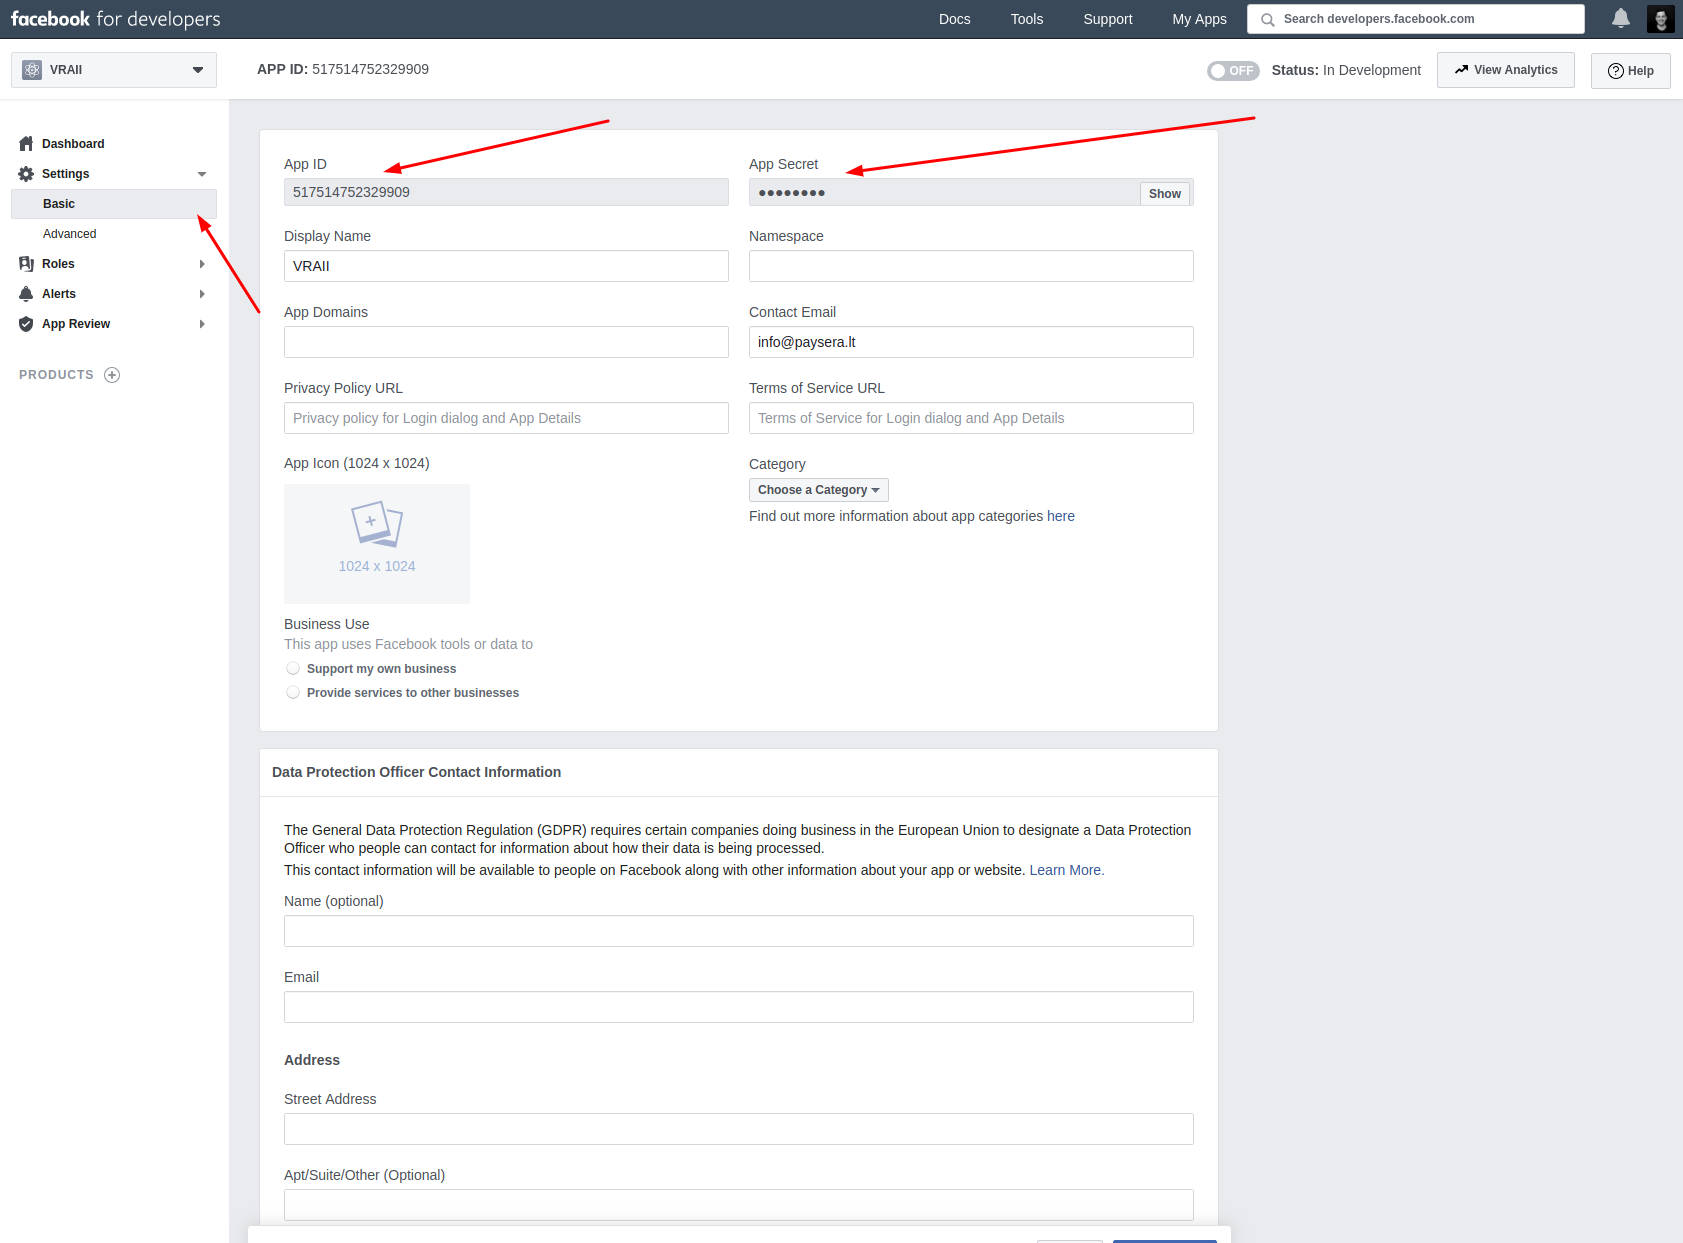Go to Advanced settings
The width and height of the screenshot is (1683, 1243).
(x=70, y=234)
